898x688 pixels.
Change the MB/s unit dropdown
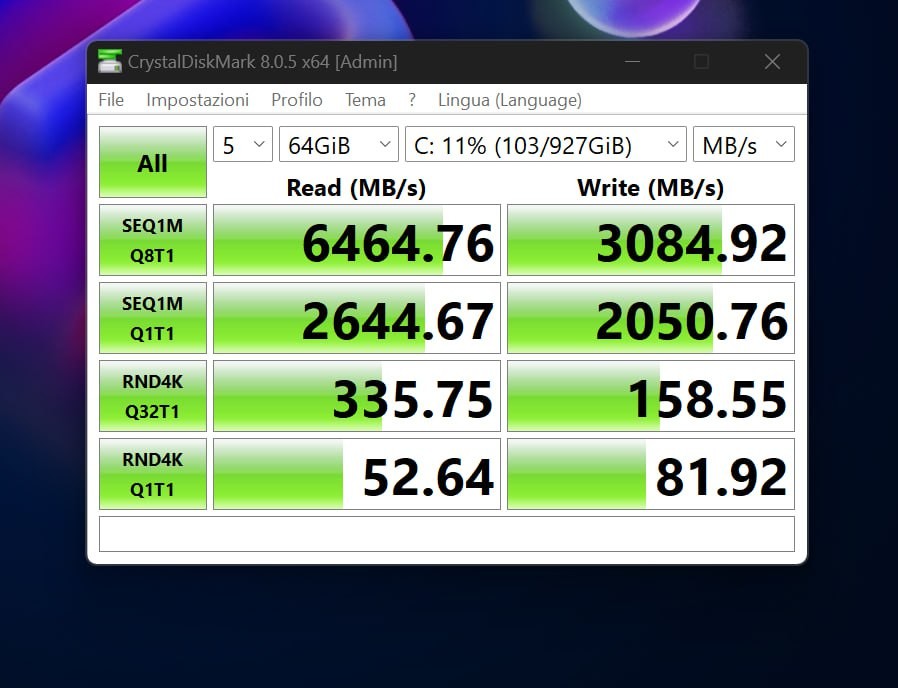pos(743,145)
